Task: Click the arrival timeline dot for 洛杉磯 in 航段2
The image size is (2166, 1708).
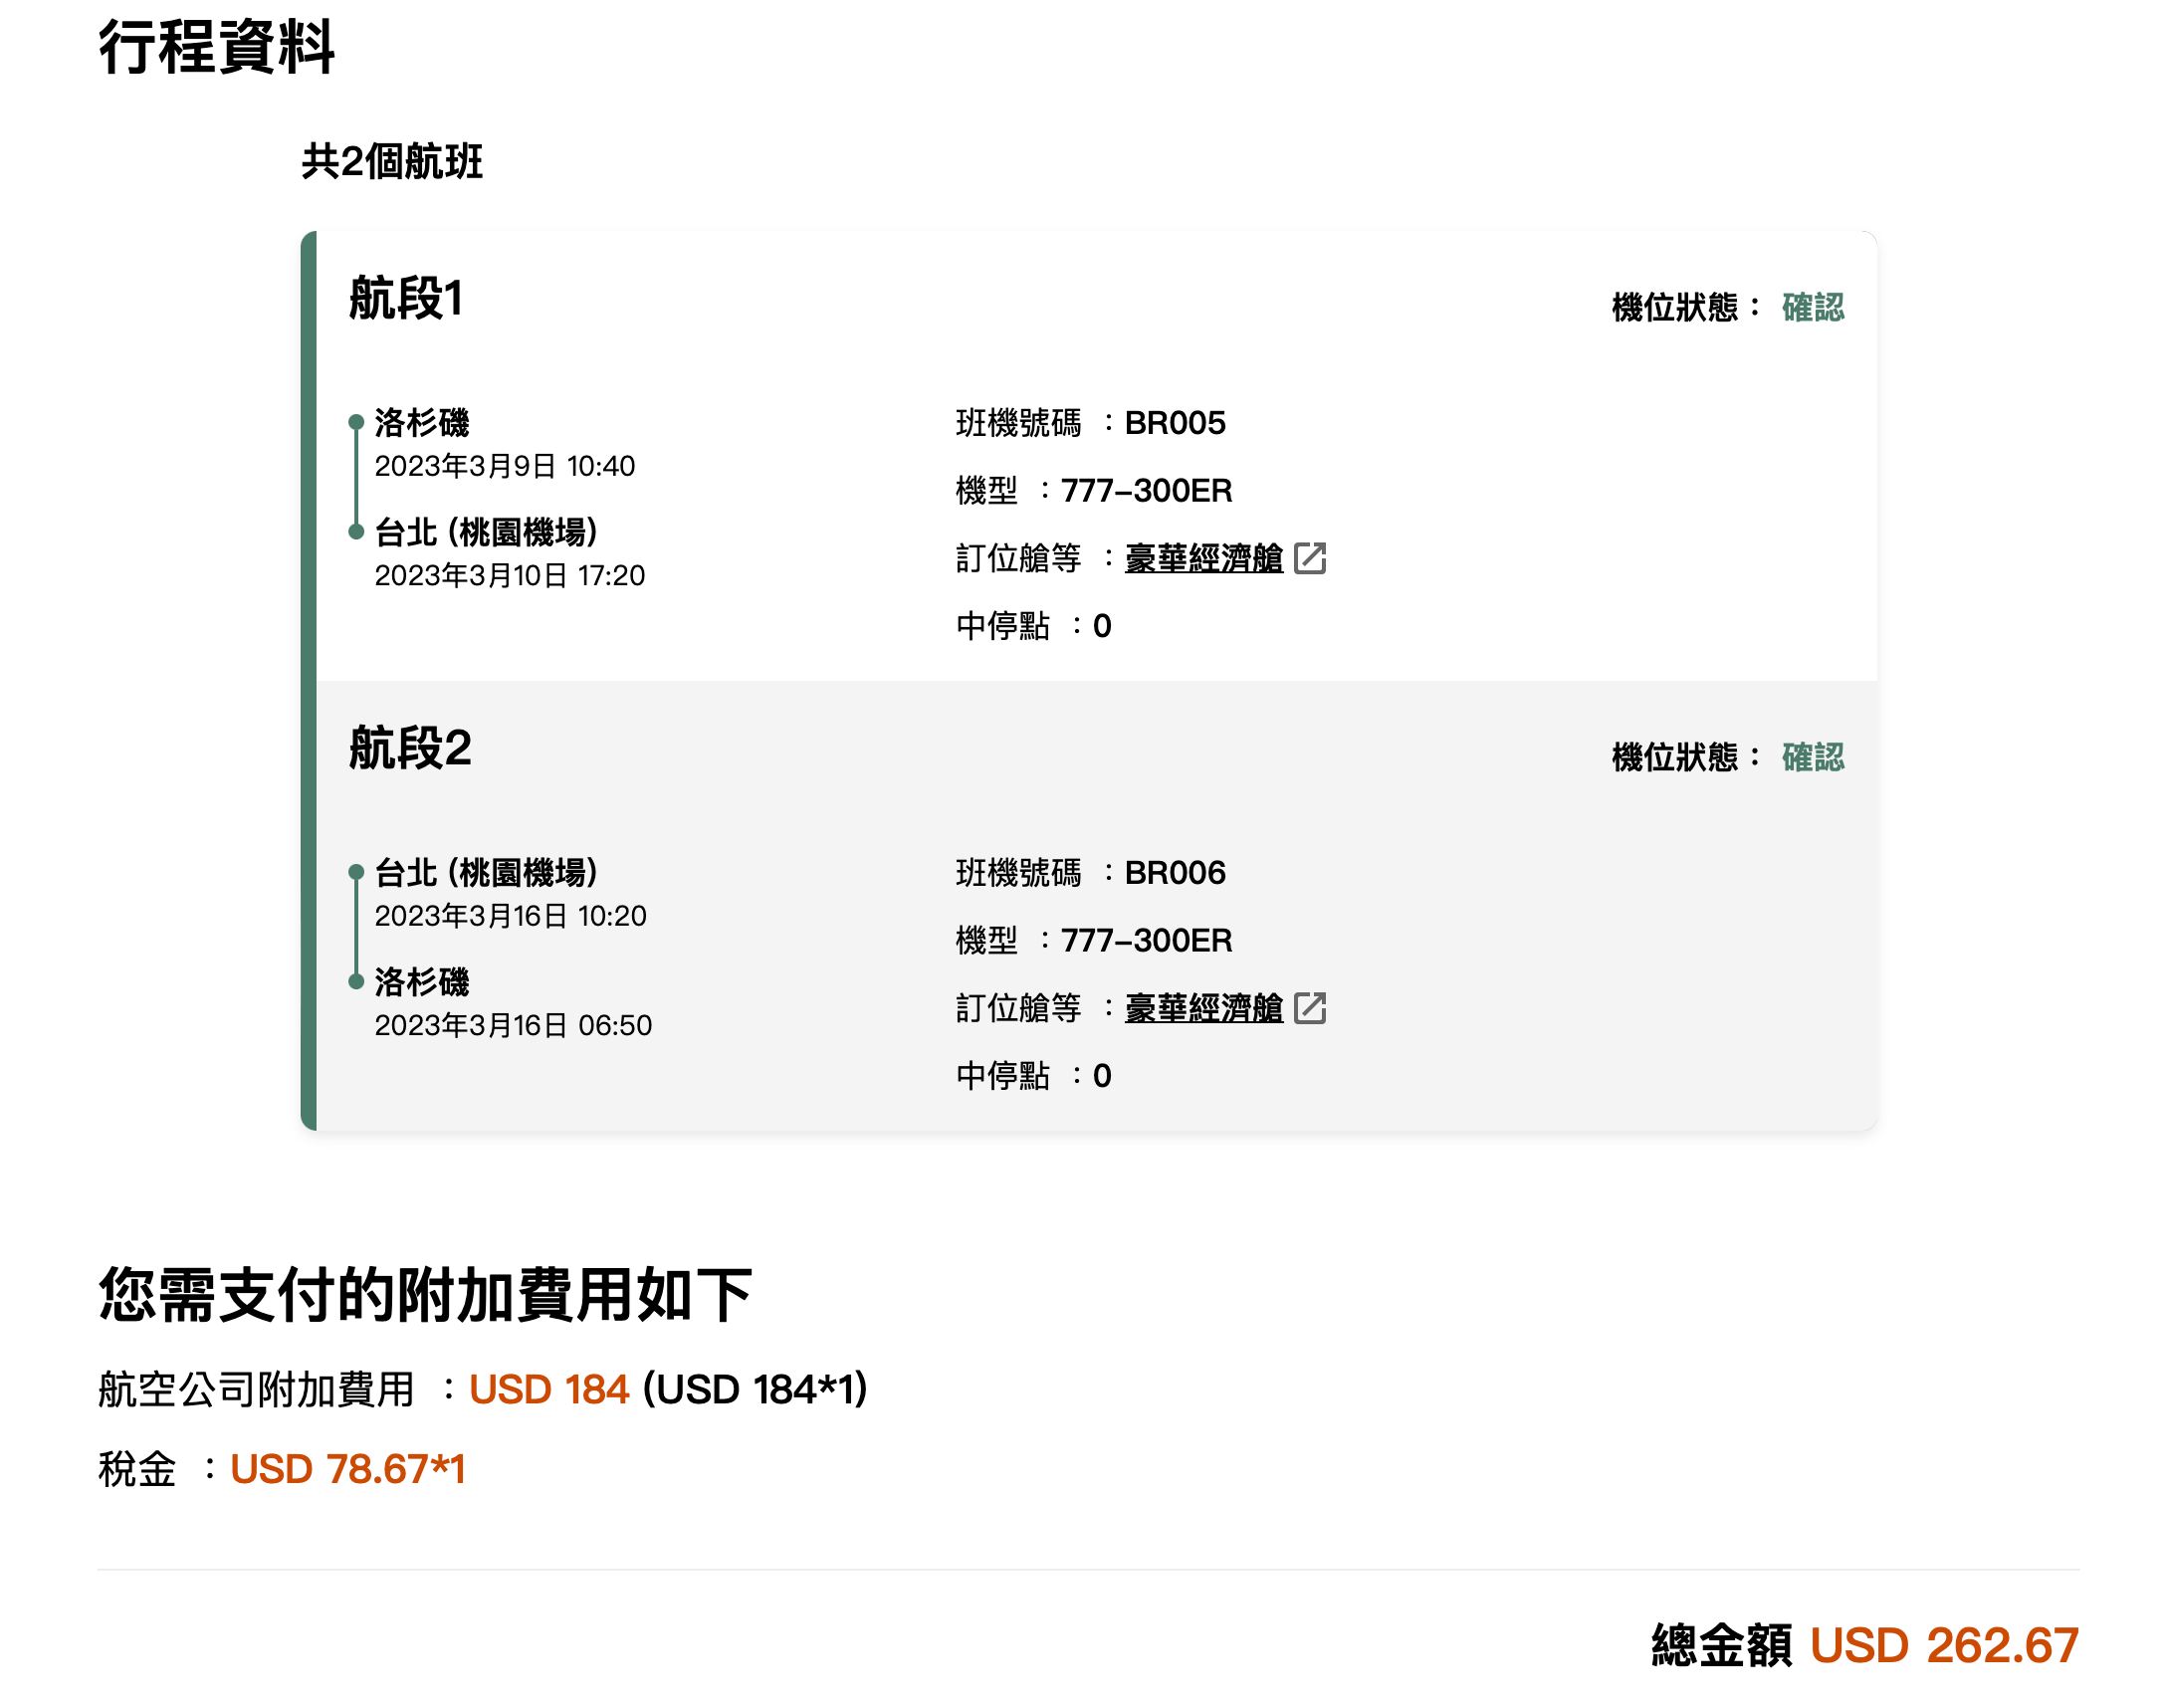Action: click(x=356, y=982)
